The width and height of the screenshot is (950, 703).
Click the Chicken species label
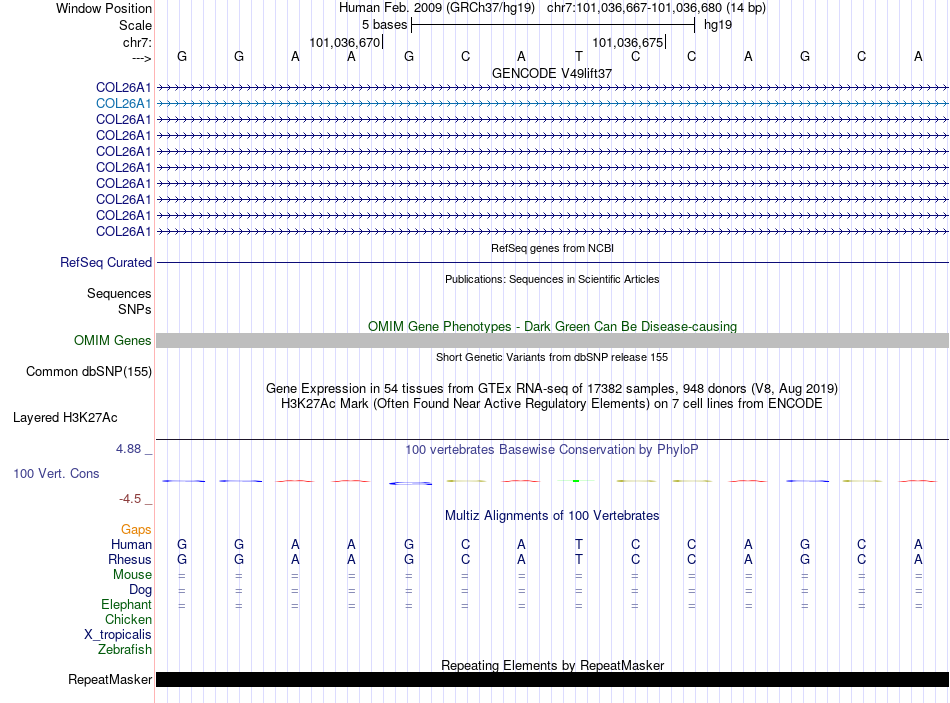click(x=128, y=619)
